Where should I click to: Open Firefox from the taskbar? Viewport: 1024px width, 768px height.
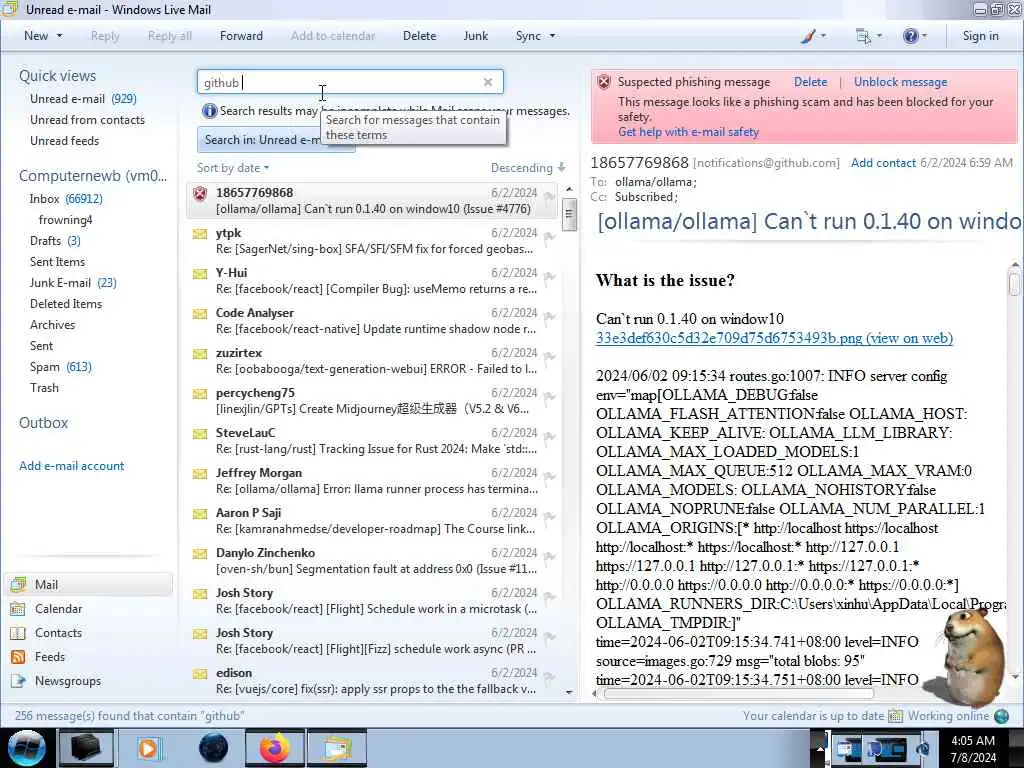pos(275,748)
